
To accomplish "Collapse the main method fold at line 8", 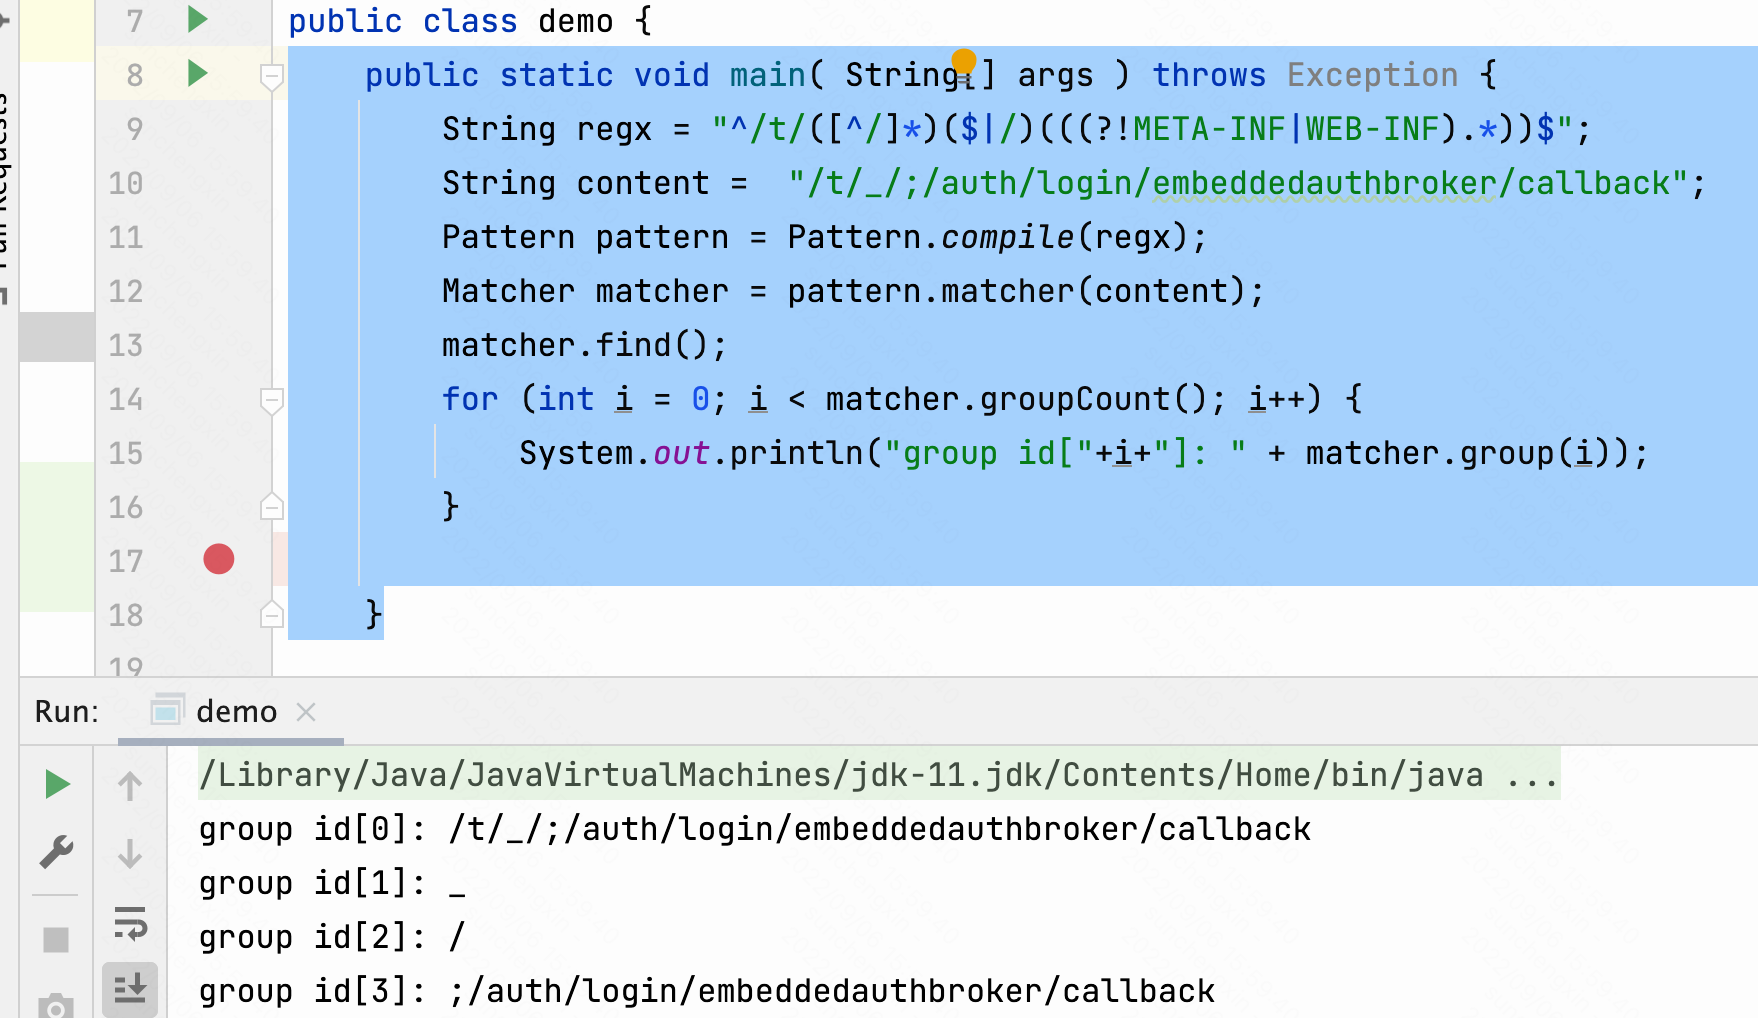I will [271, 76].
